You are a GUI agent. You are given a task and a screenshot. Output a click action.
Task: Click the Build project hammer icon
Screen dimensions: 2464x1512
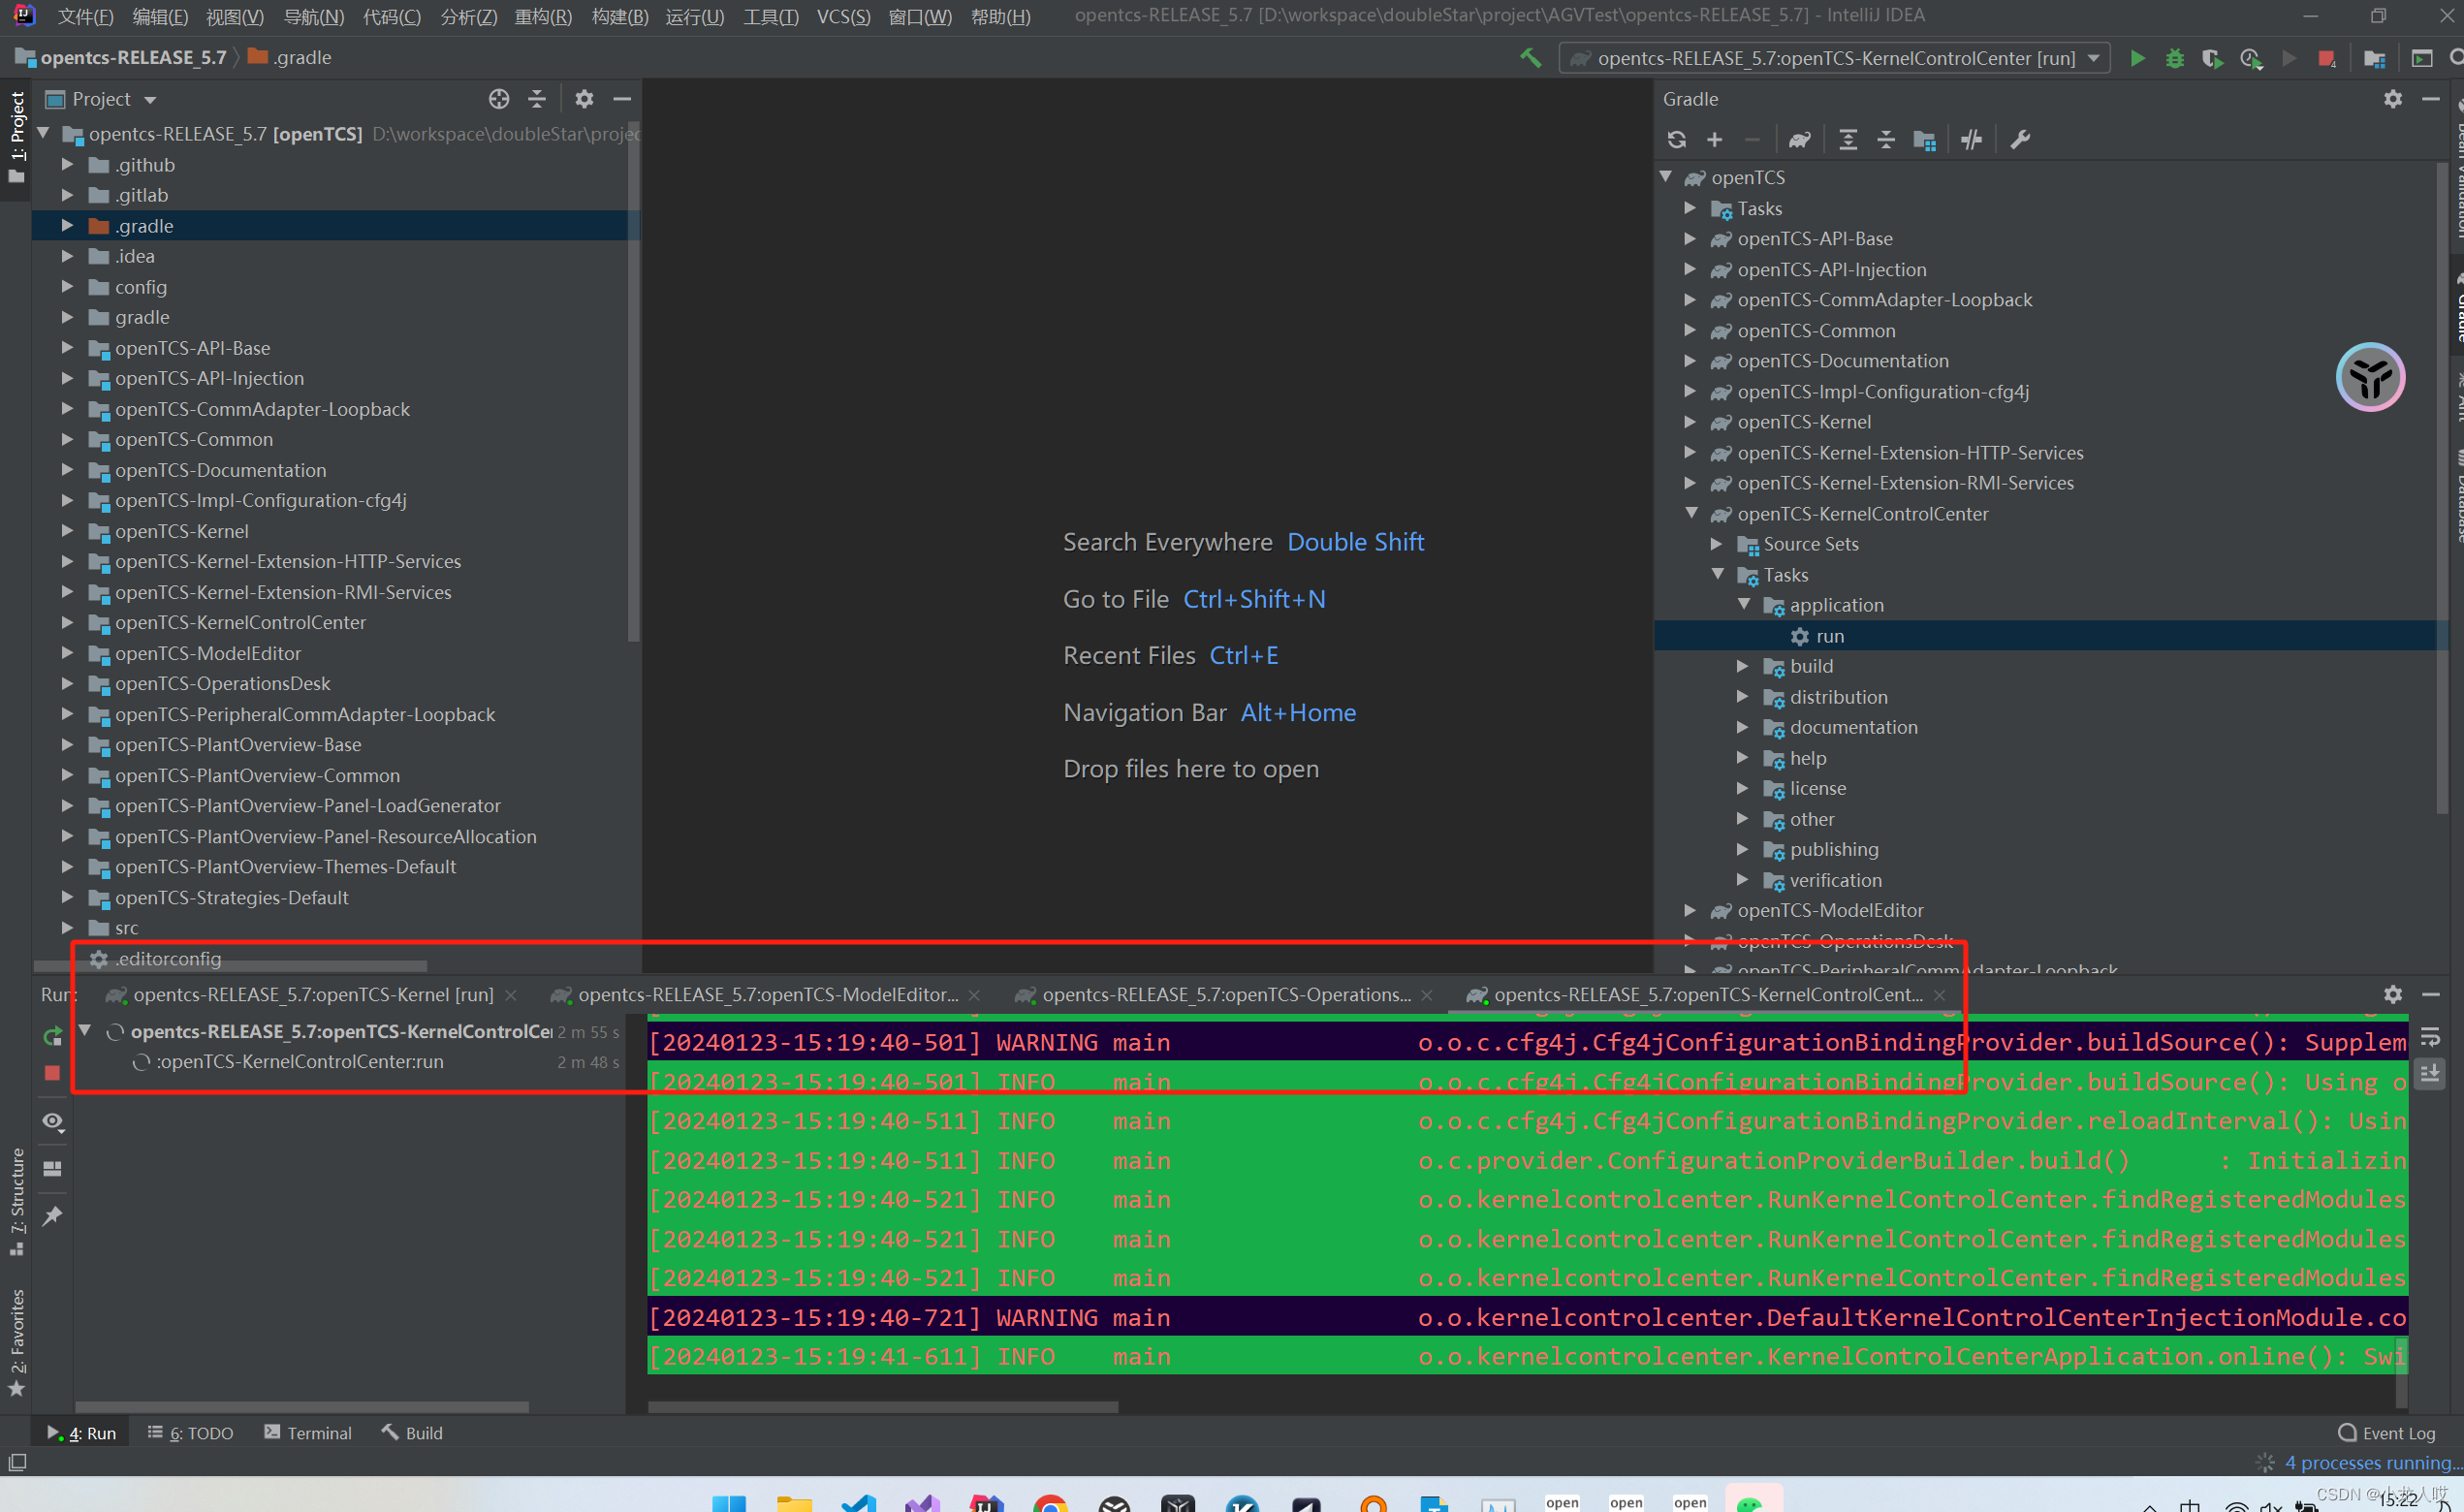(1530, 58)
